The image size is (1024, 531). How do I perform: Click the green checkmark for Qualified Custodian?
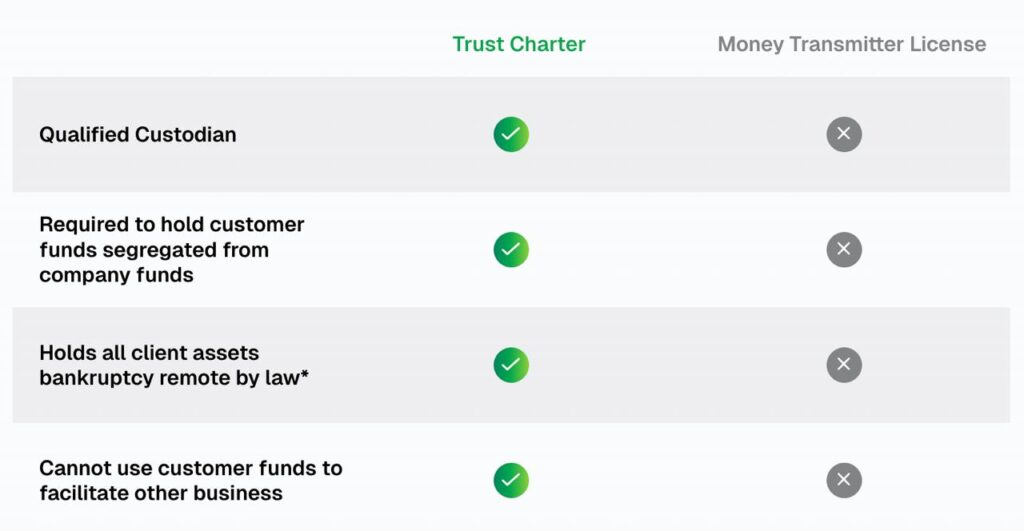pyautogui.click(x=511, y=135)
